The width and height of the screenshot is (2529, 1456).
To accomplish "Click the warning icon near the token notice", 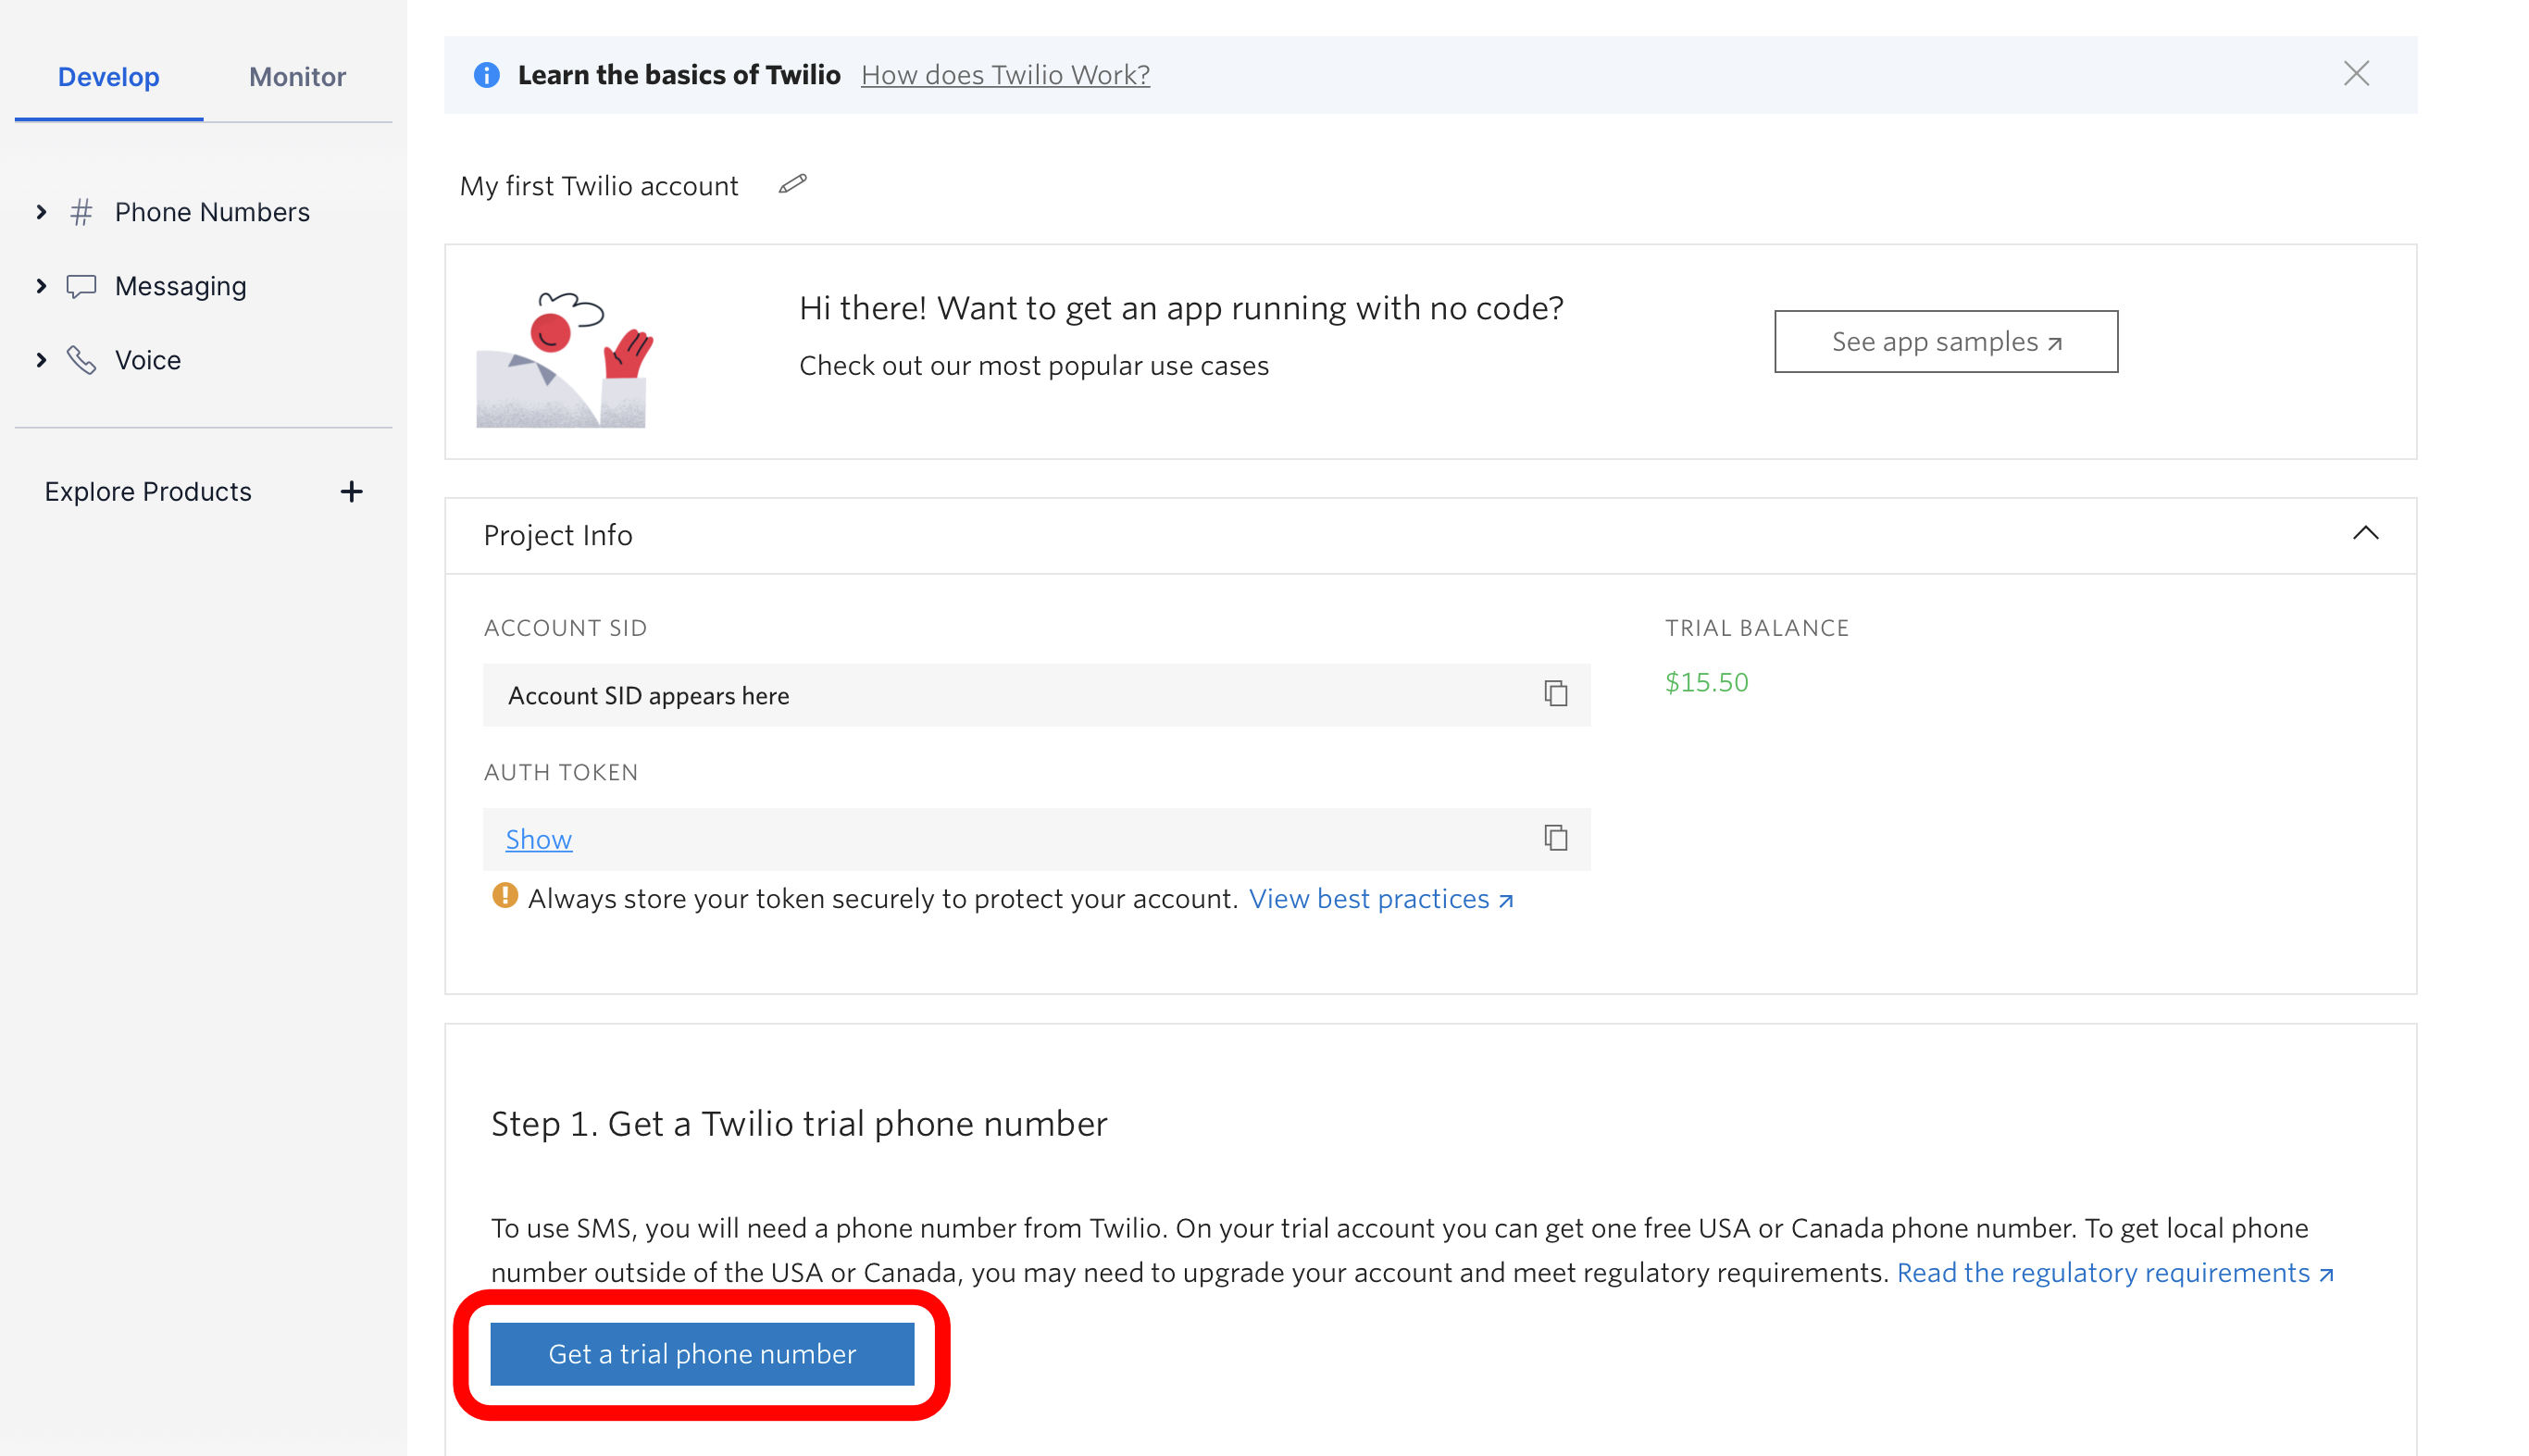I will (506, 897).
